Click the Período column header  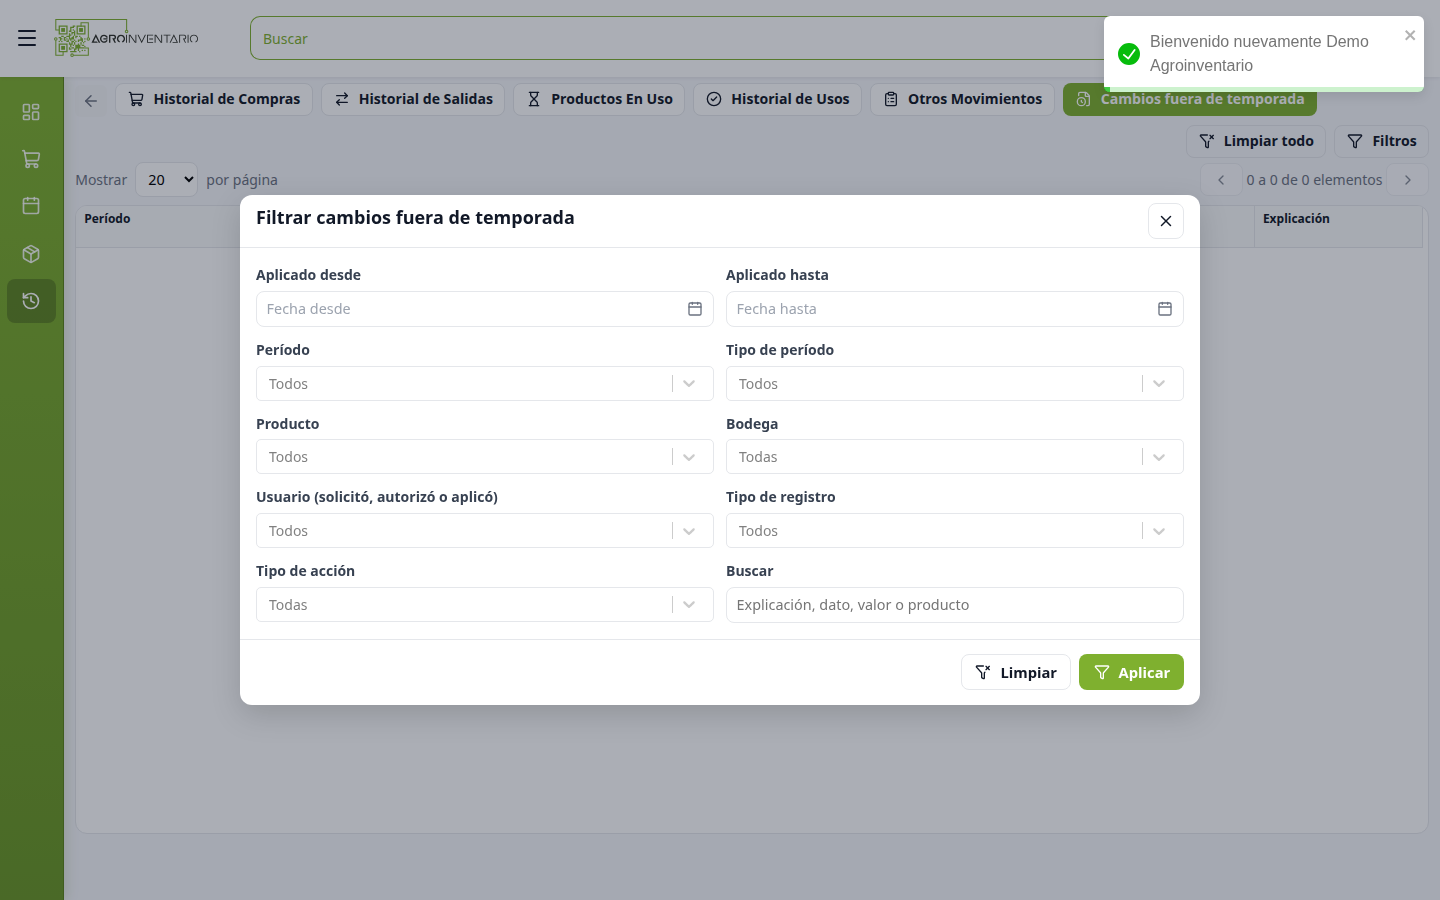coord(107,219)
